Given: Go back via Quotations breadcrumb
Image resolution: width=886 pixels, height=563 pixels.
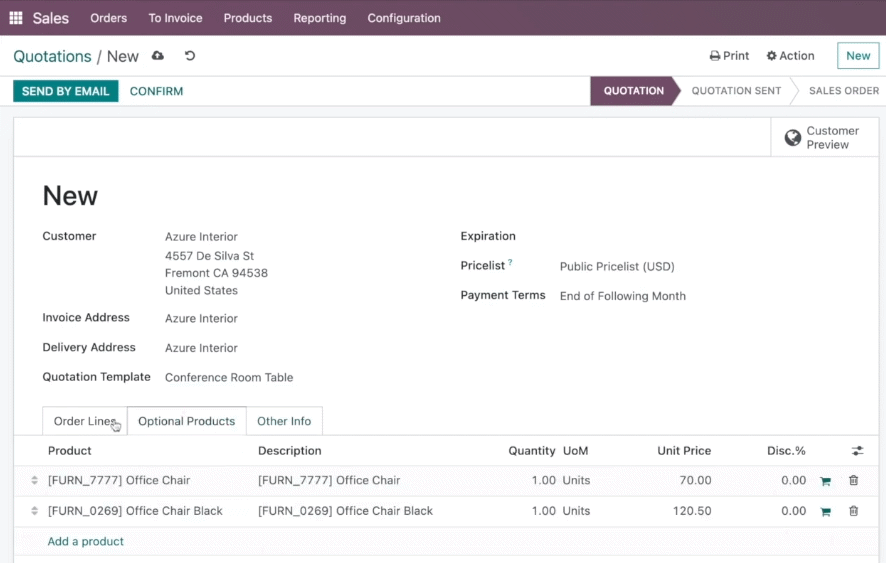Looking at the screenshot, I should [52, 57].
